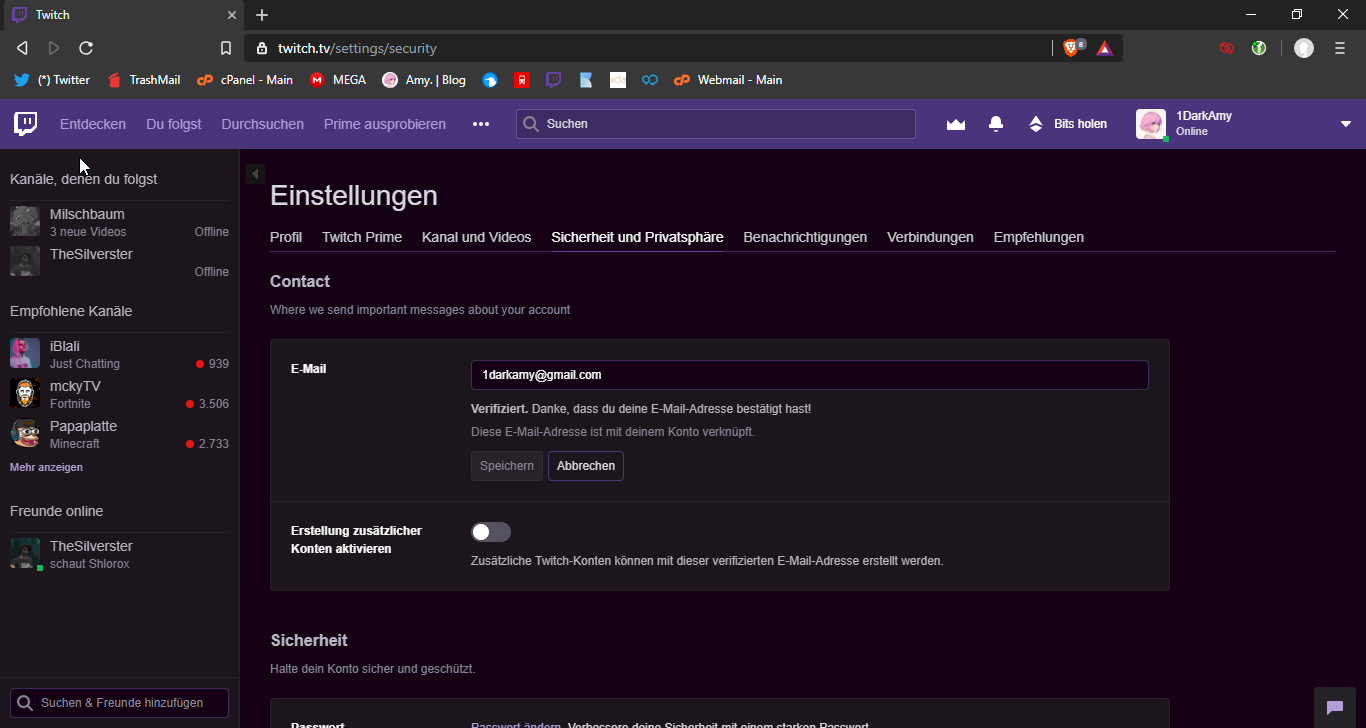Click the Bits holen diamond icon
This screenshot has height=728, width=1366.
click(x=1035, y=123)
